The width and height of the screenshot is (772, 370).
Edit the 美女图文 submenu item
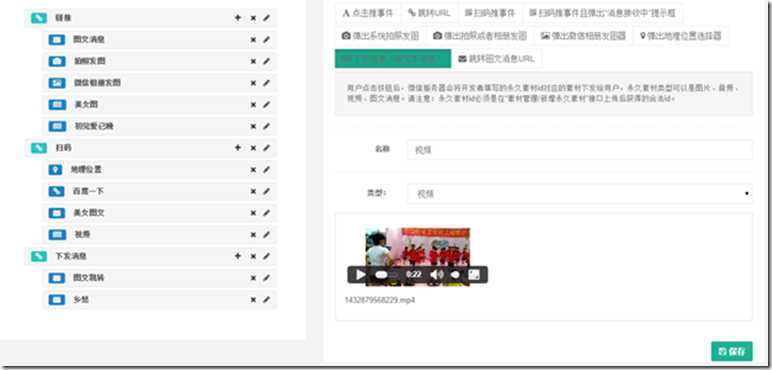[266, 213]
